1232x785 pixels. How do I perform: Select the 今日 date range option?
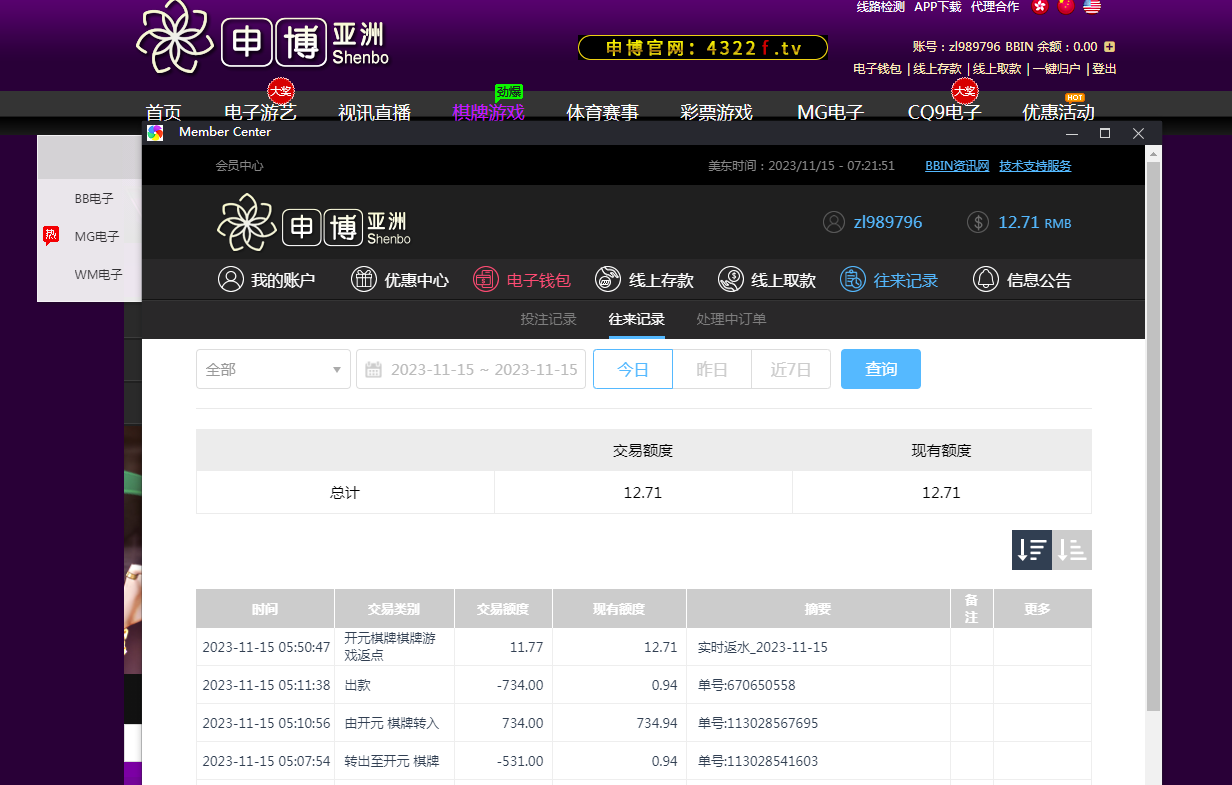633,369
